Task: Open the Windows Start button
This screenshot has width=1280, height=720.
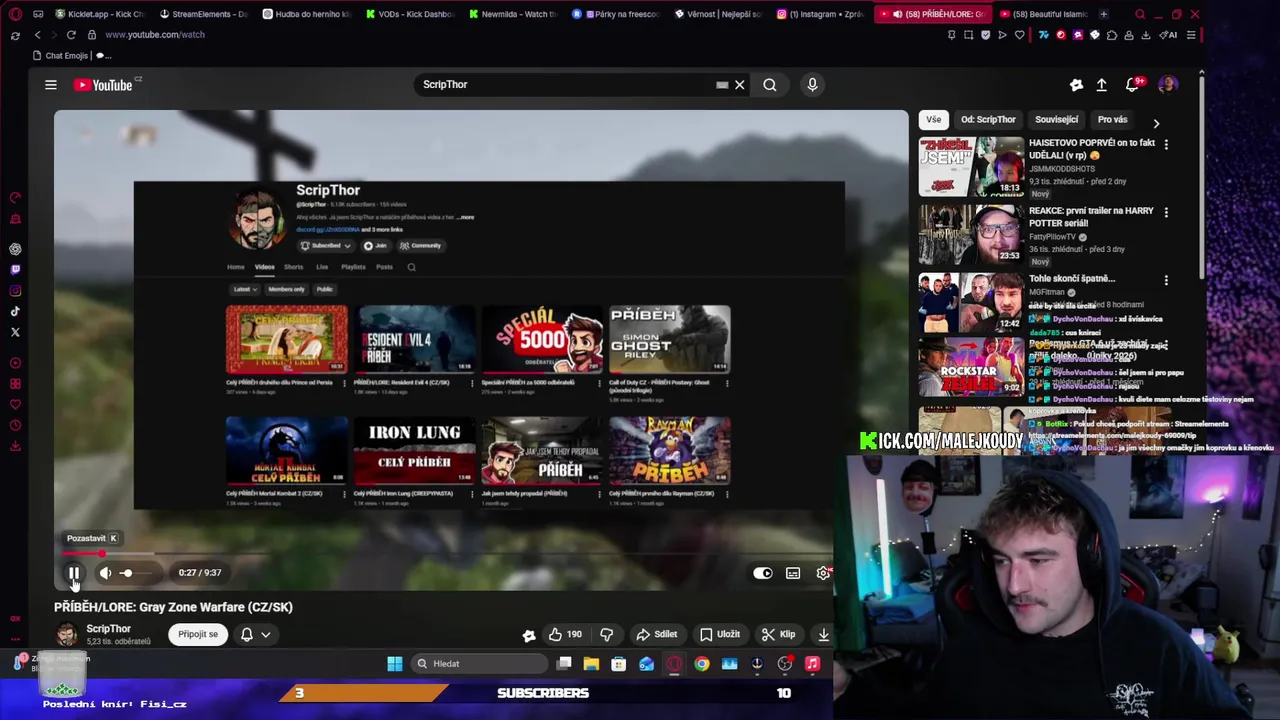Action: tap(395, 664)
